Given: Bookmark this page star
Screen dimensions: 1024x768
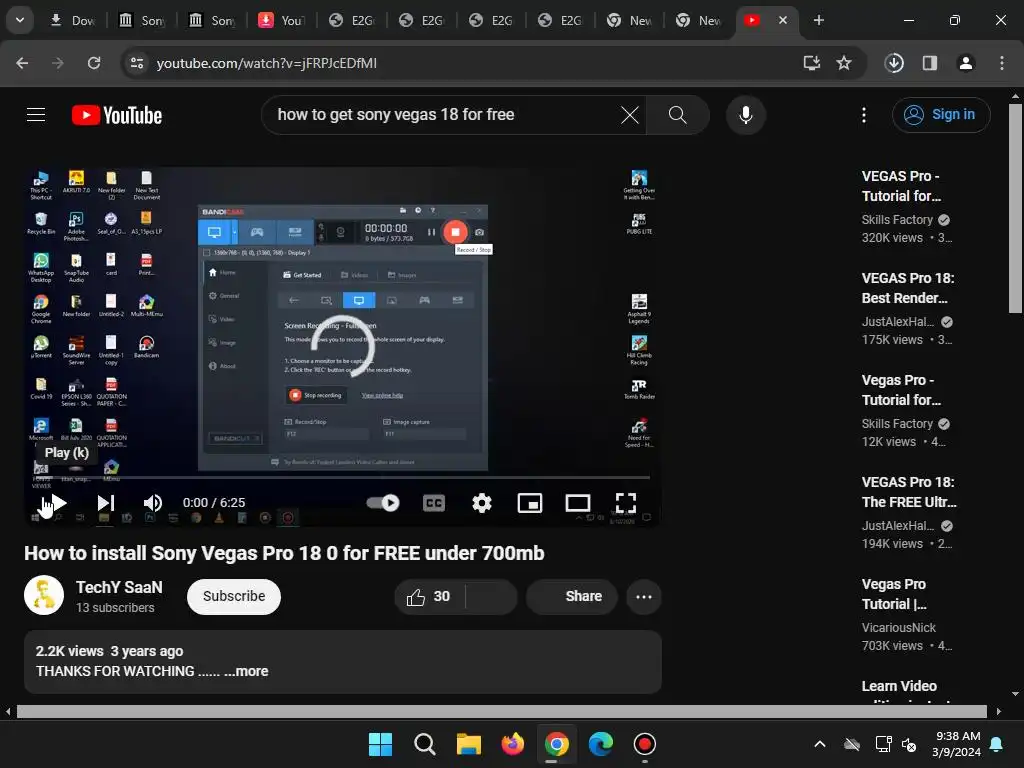Looking at the screenshot, I should tap(844, 63).
